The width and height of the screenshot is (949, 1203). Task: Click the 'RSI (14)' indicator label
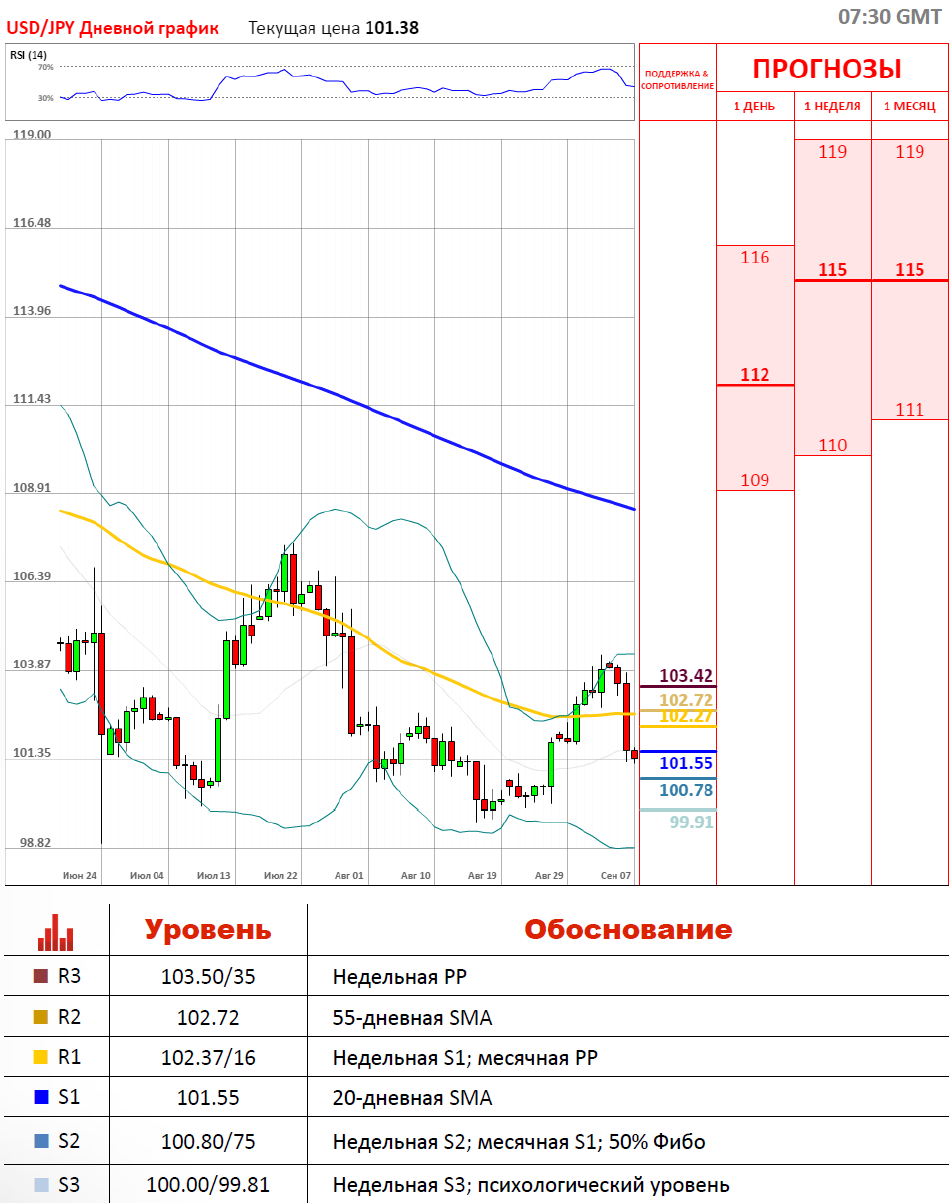(29, 55)
